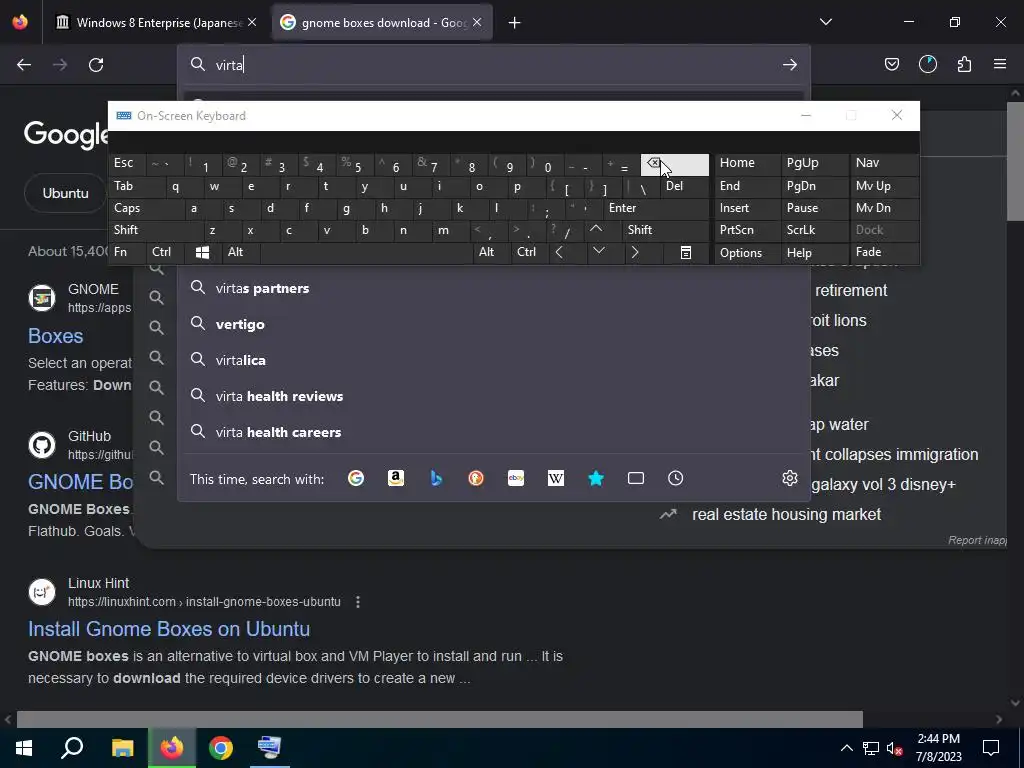Search this time with eBay icon
Screen dimensions: 1024x768
516,478
